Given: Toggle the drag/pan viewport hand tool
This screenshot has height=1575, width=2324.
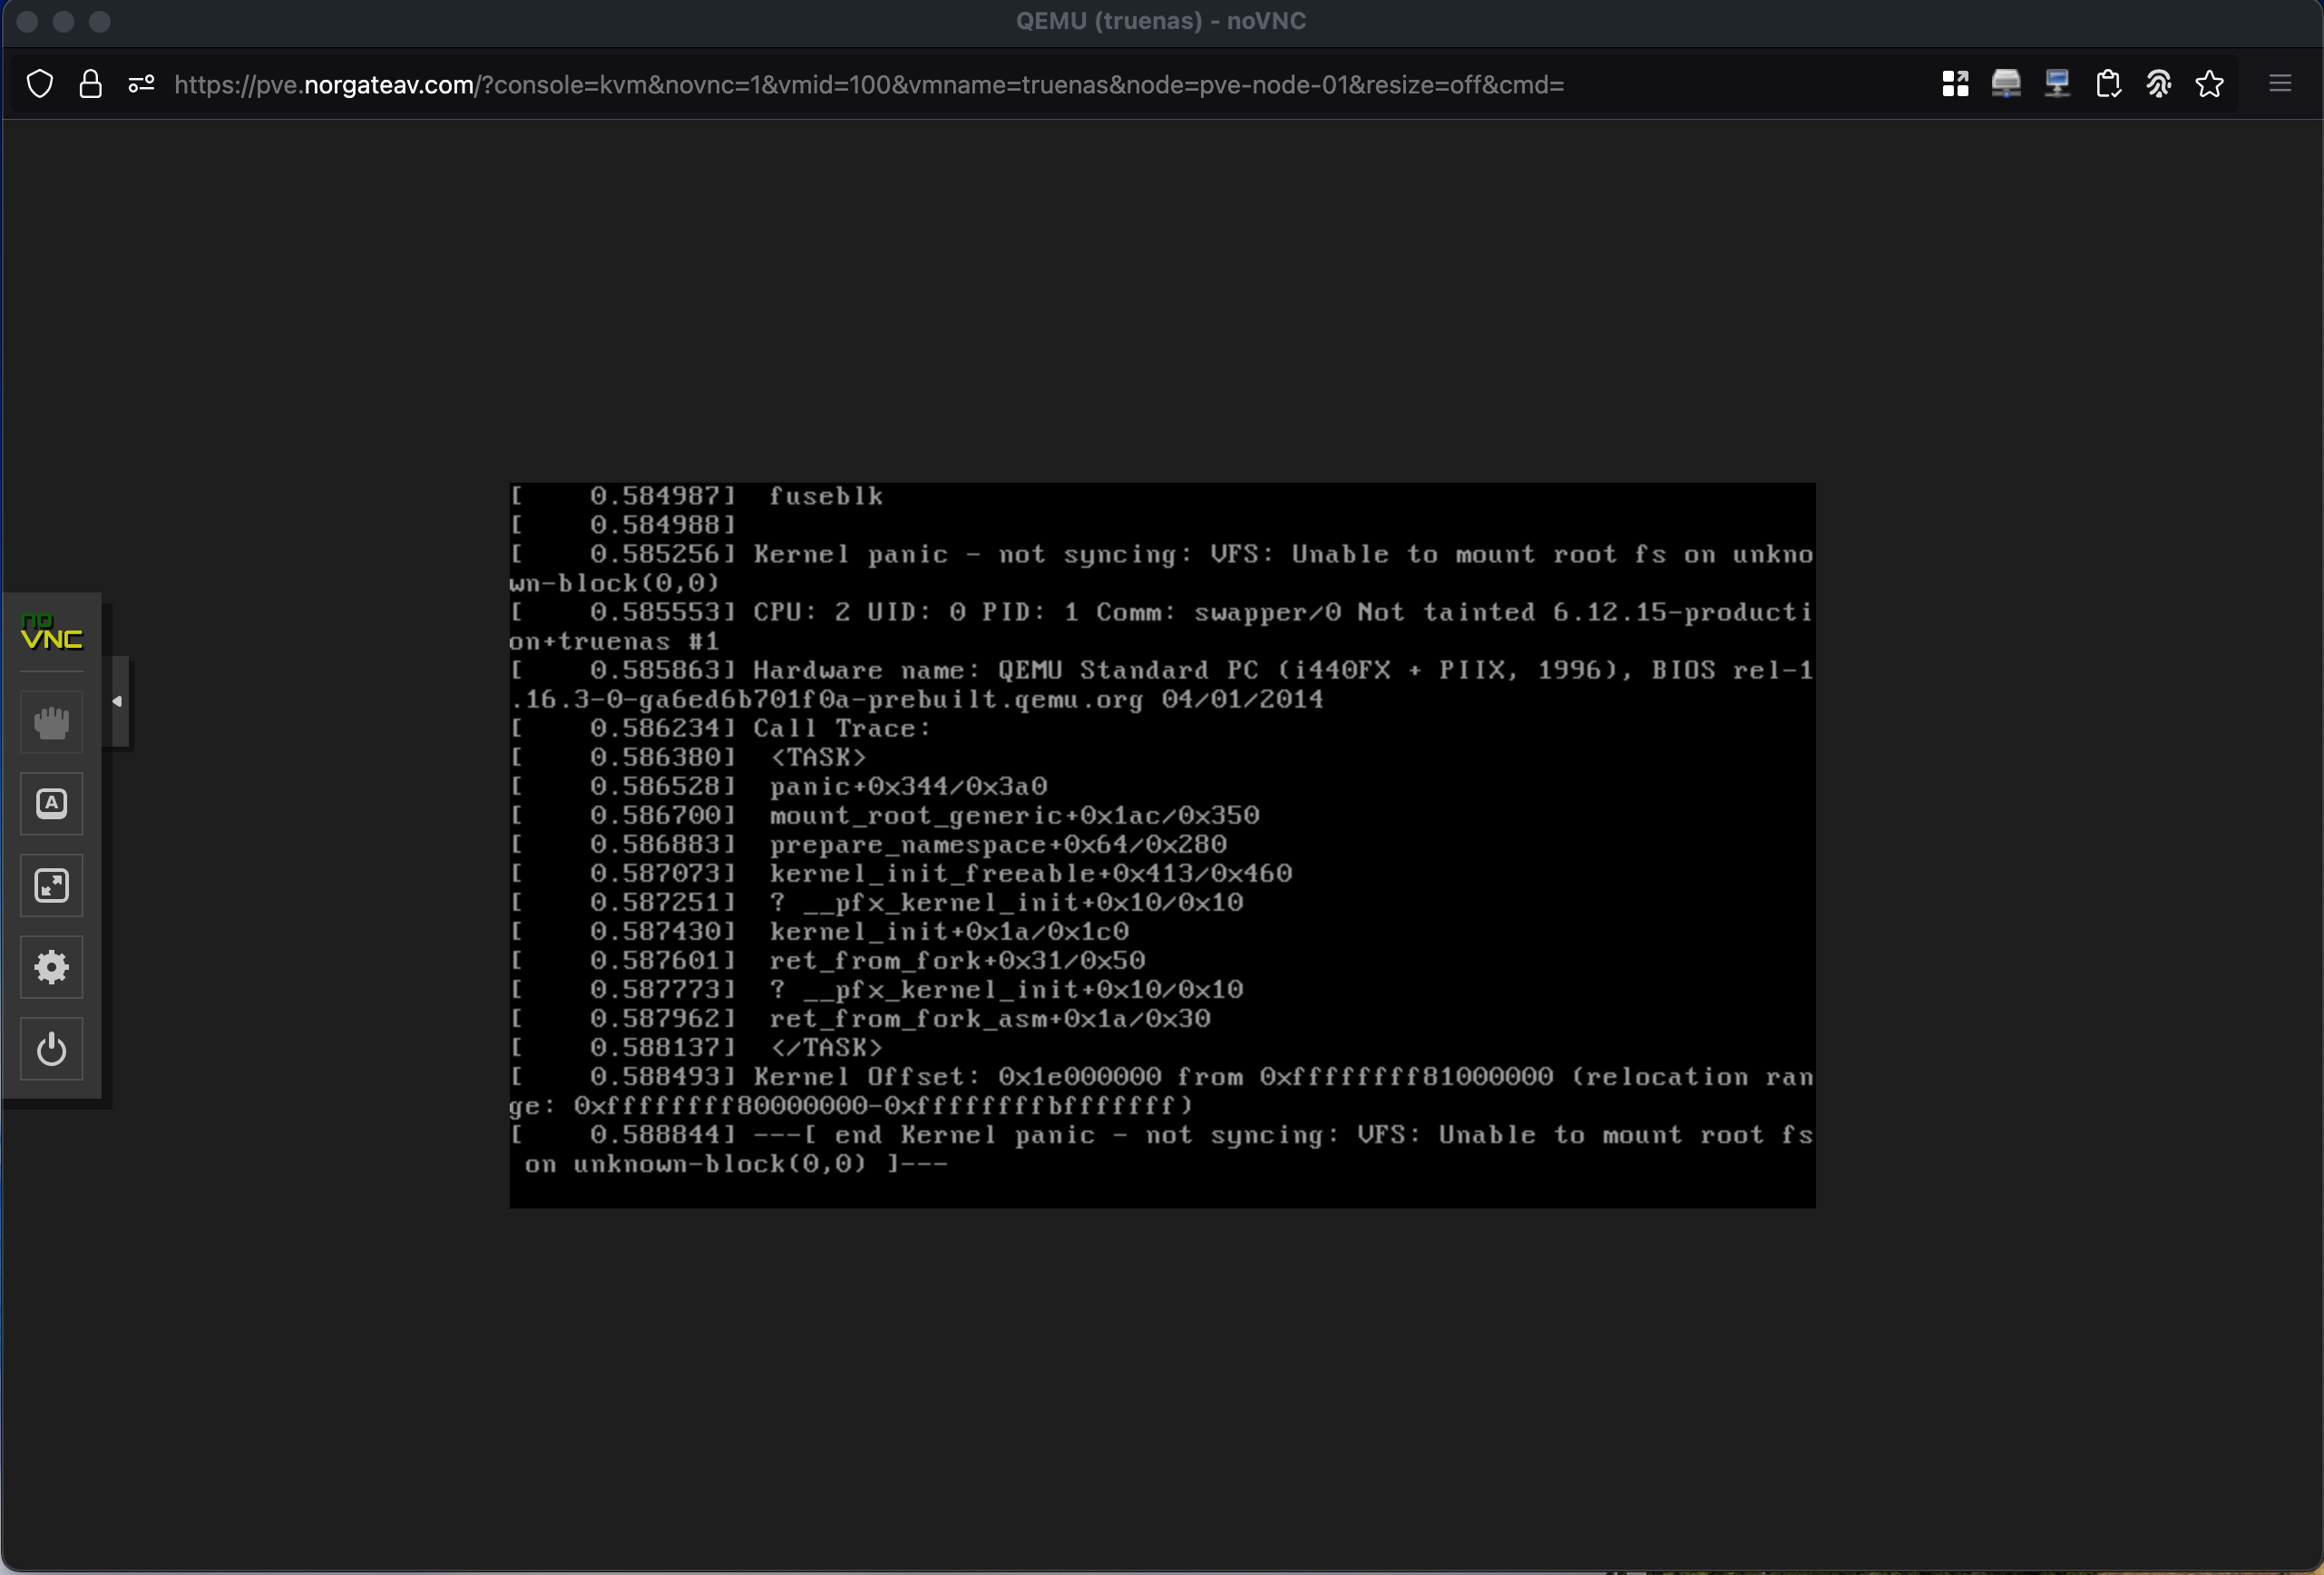Looking at the screenshot, I should tap(51, 722).
